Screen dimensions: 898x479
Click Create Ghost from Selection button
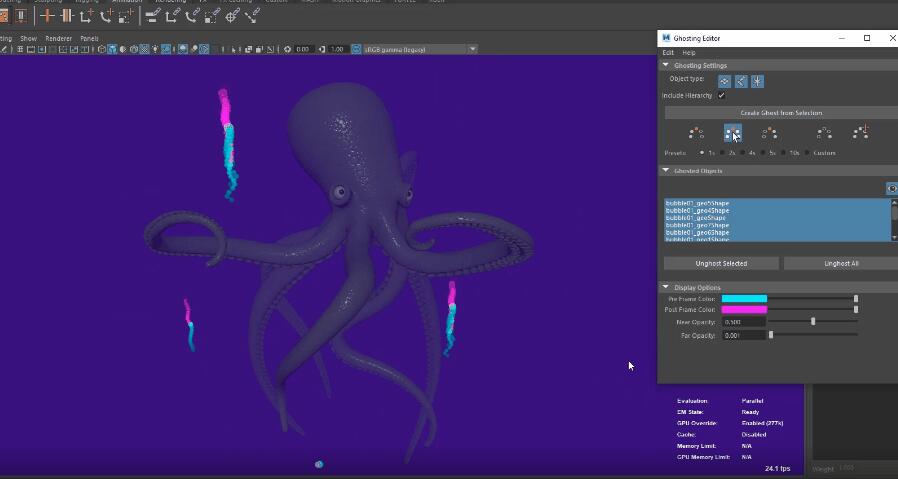pos(781,113)
